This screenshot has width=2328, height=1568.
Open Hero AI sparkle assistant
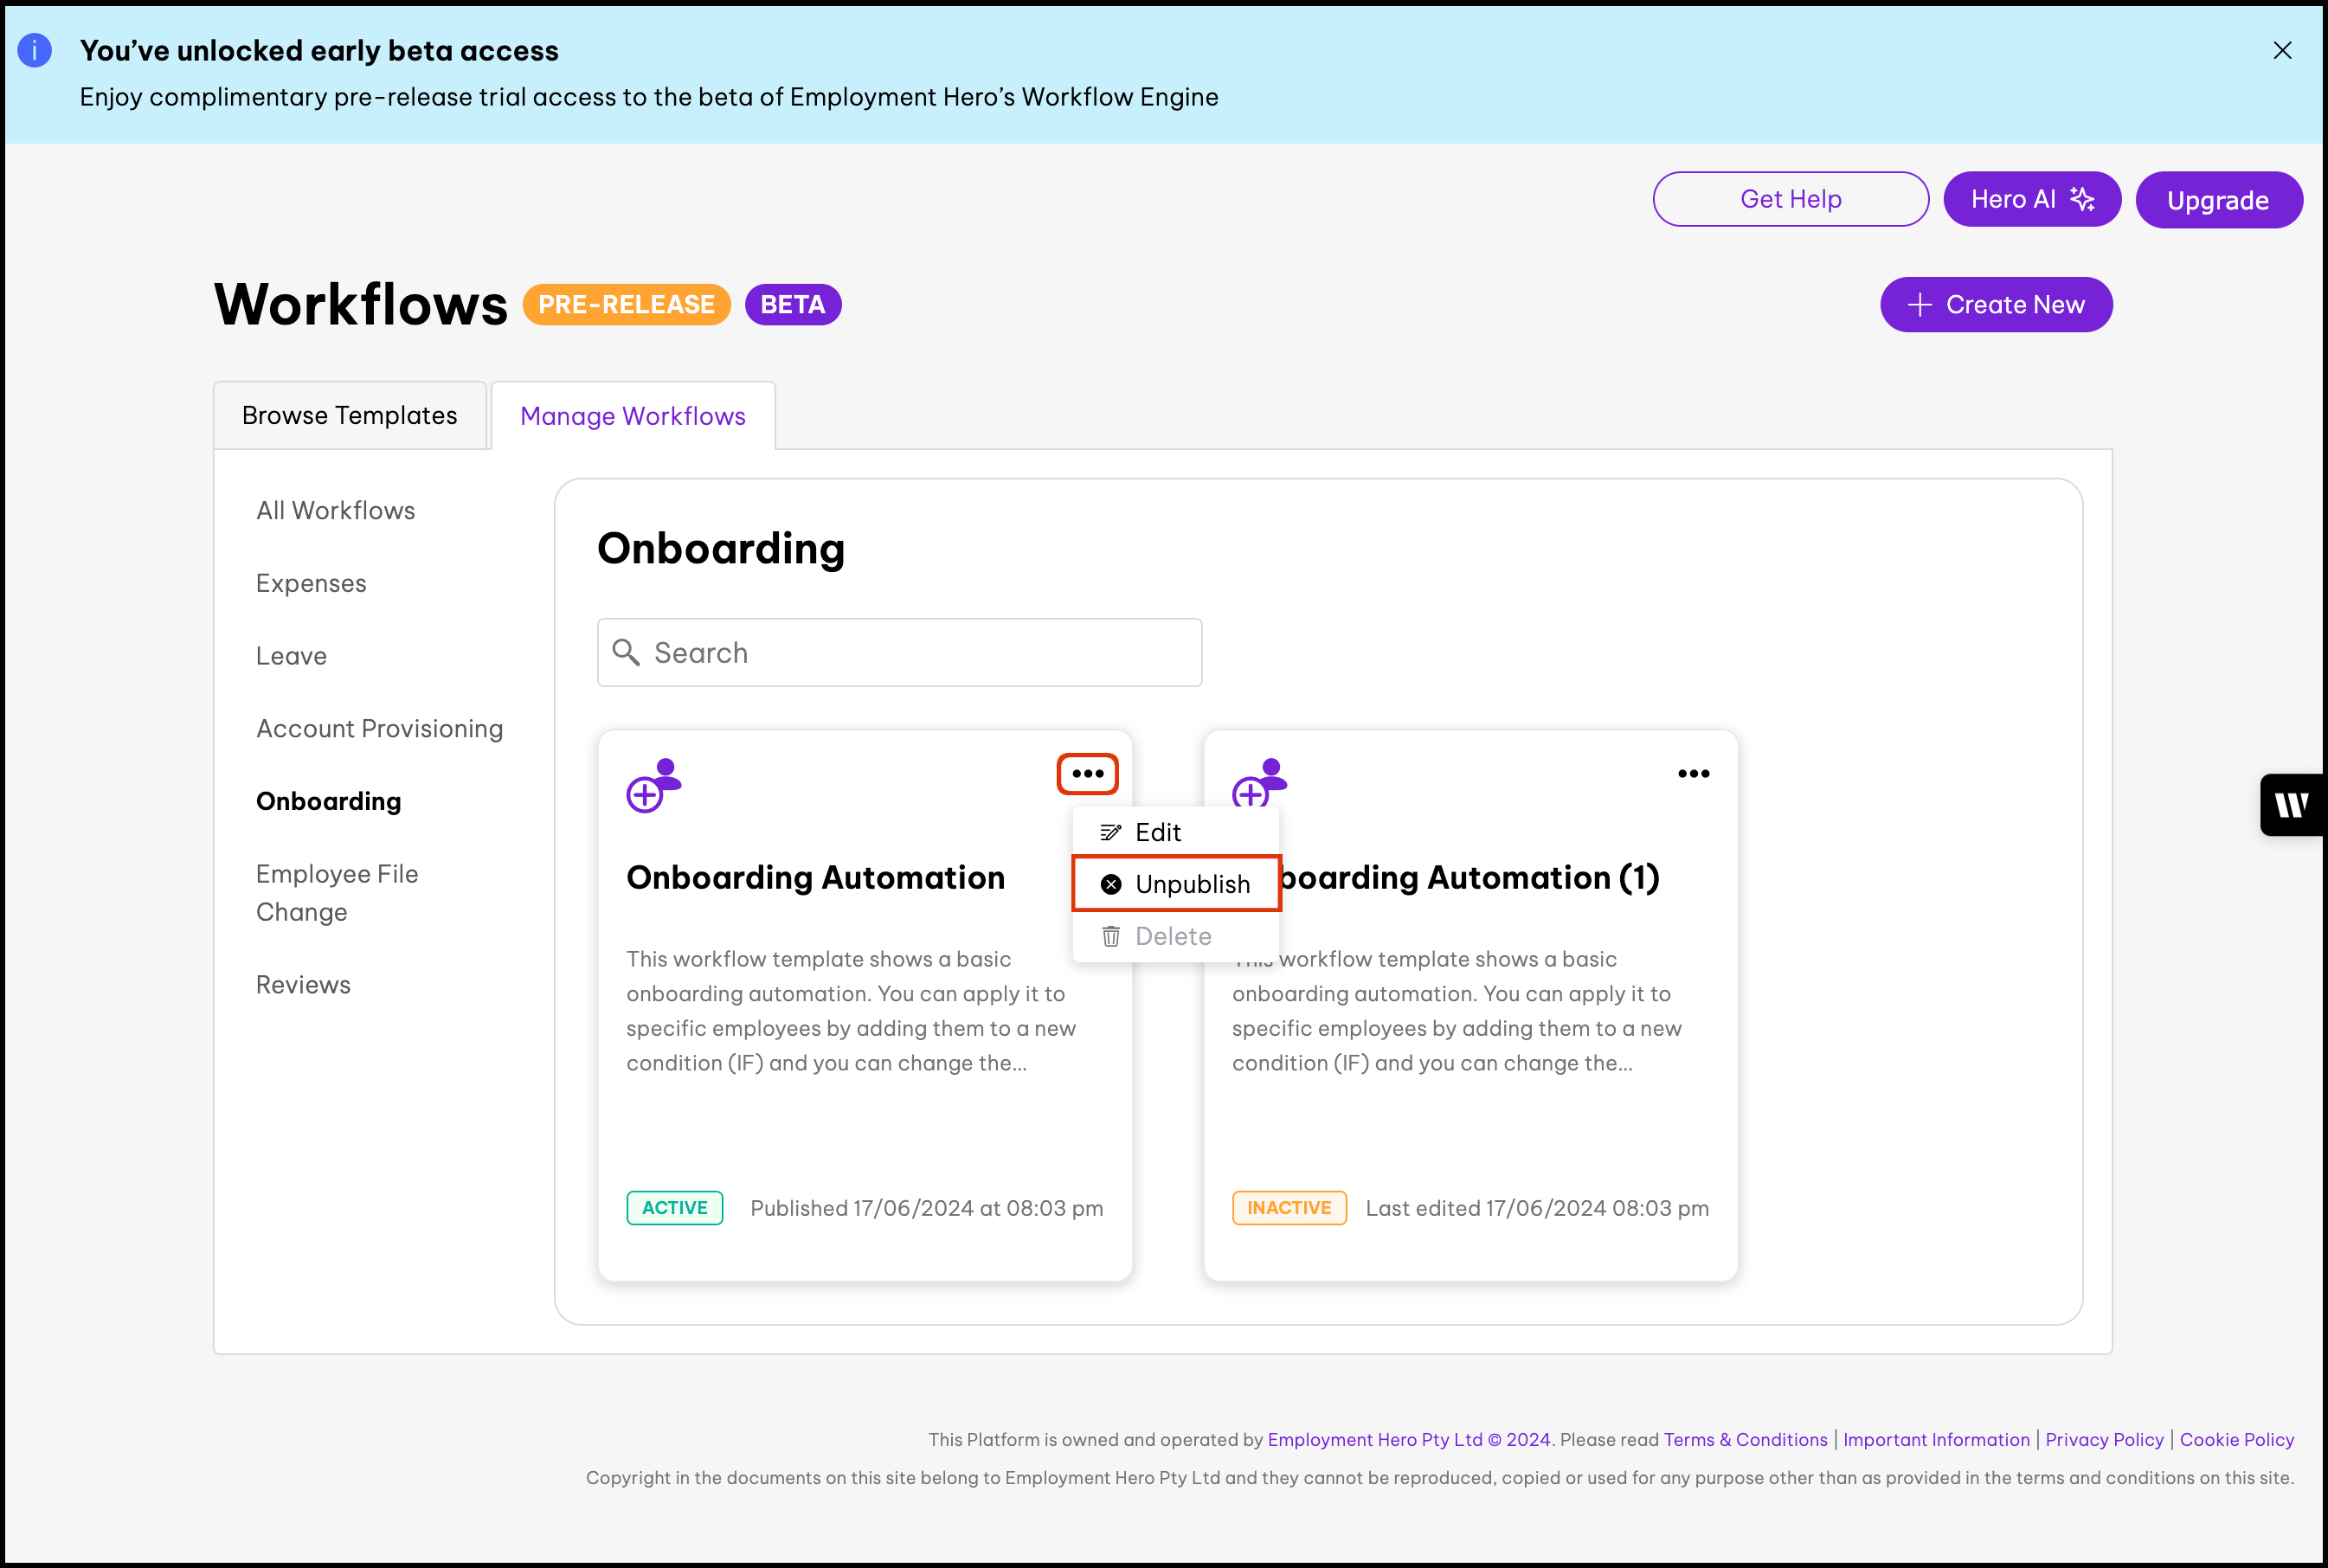[x=2031, y=199]
